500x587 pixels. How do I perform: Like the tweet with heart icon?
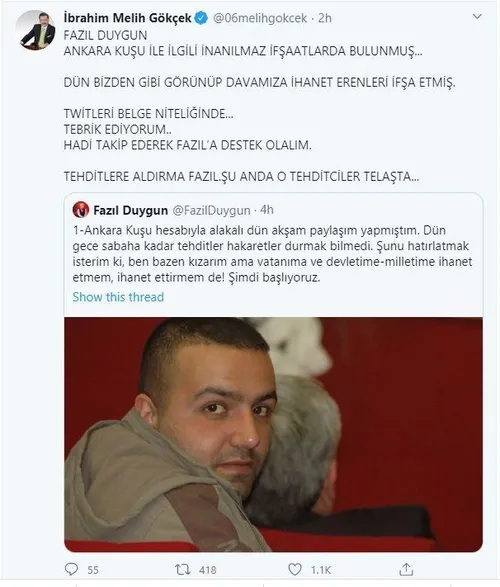pyautogui.click(x=295, y=569)
